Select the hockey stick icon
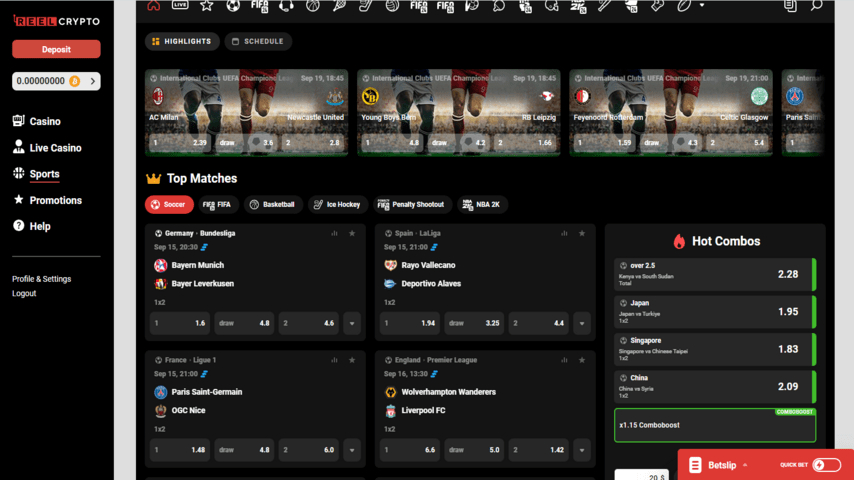Viewport: 854px width, 480px height. (x=365, y=5)
